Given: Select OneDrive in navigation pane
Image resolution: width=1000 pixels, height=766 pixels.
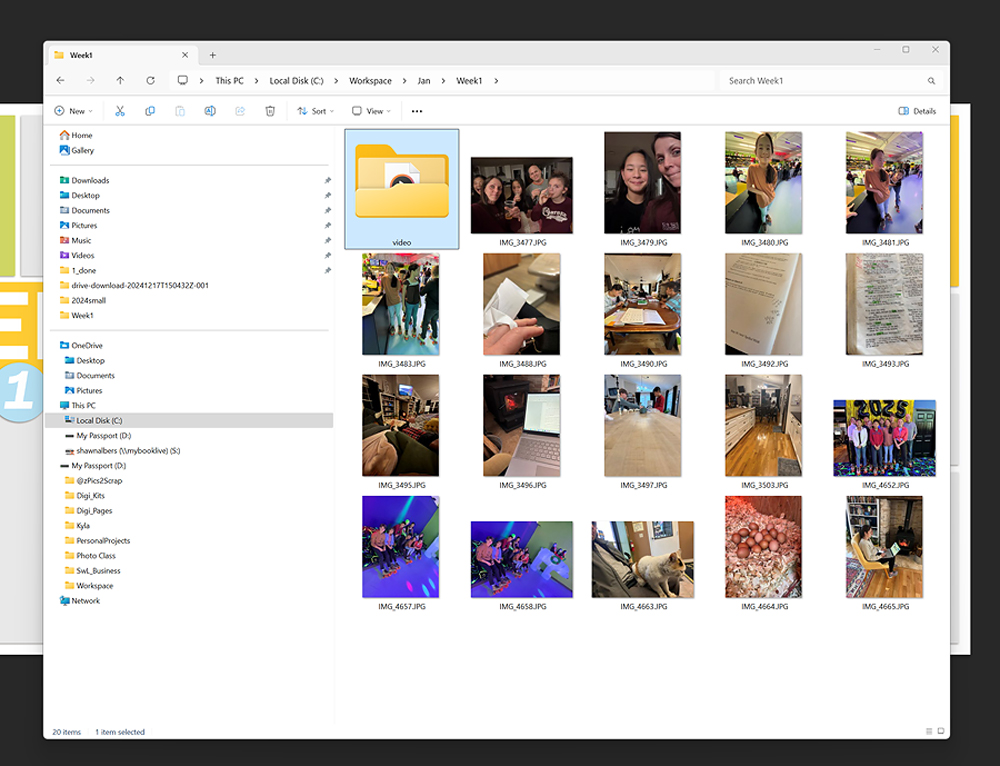Looking at the screenshot, I should tap(81, 346).
